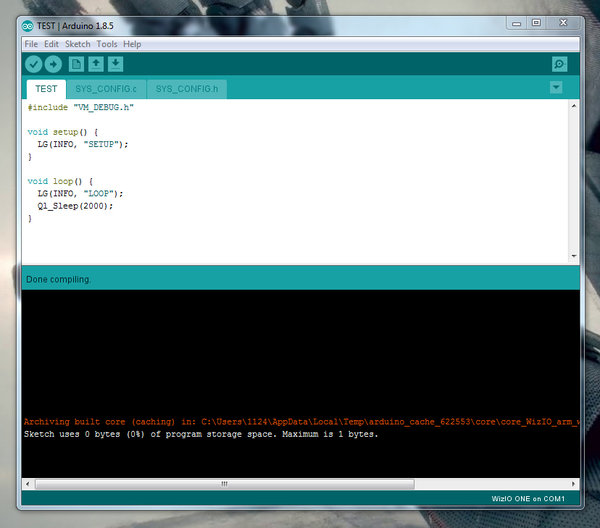Open the Help menu

[x=132, y=44]
